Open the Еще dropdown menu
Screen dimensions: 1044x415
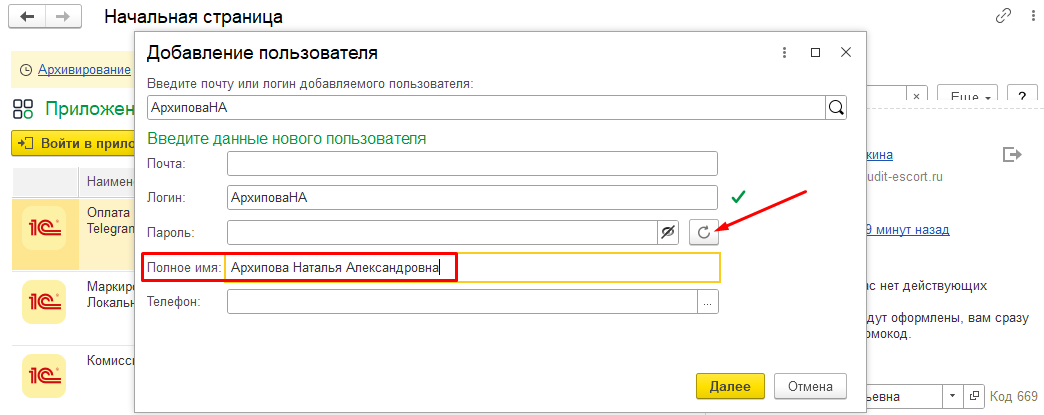pos(970,97)
